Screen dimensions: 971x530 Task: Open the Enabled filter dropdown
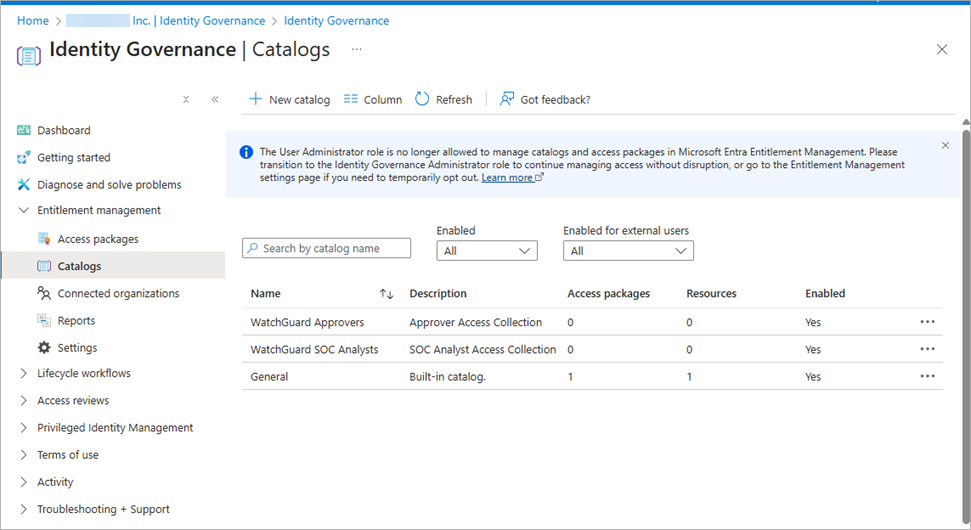(x=487, y=251)
